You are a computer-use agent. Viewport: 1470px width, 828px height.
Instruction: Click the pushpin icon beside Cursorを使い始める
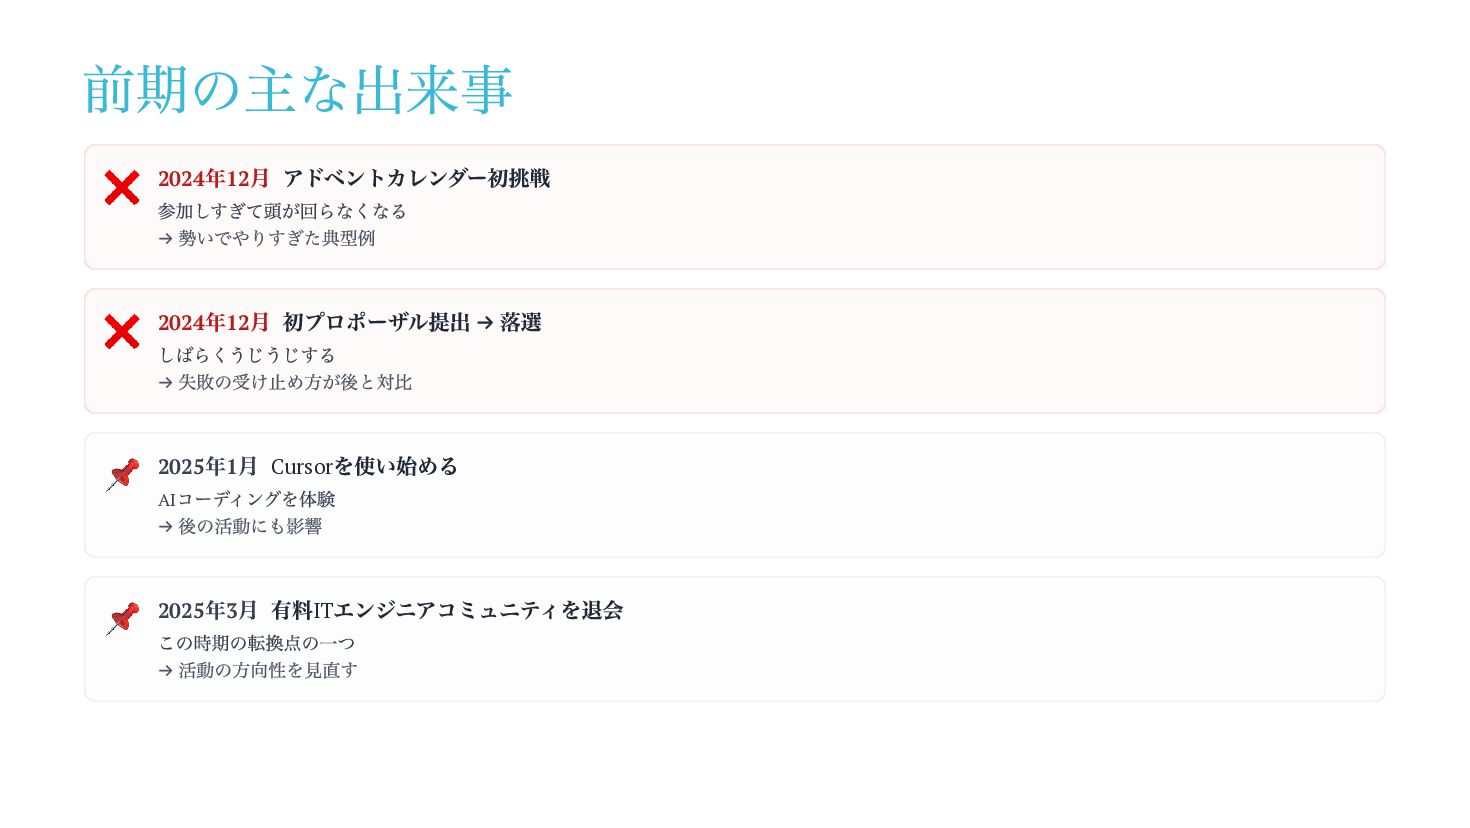coord(122,475)
